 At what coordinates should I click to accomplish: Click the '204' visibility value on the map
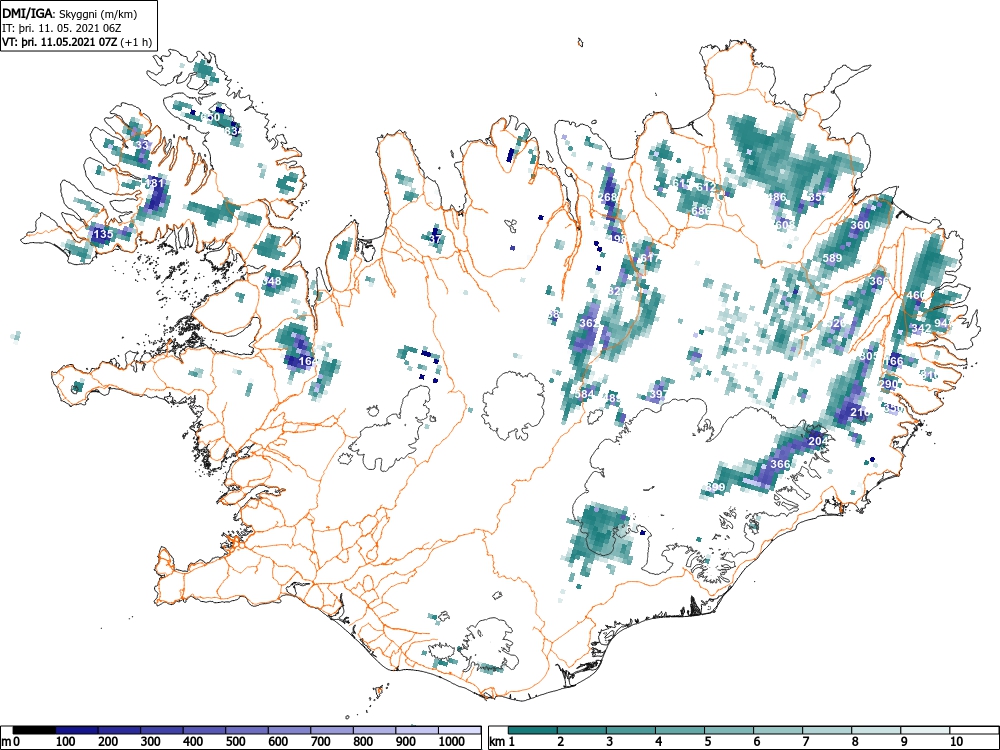coord(818,441)
